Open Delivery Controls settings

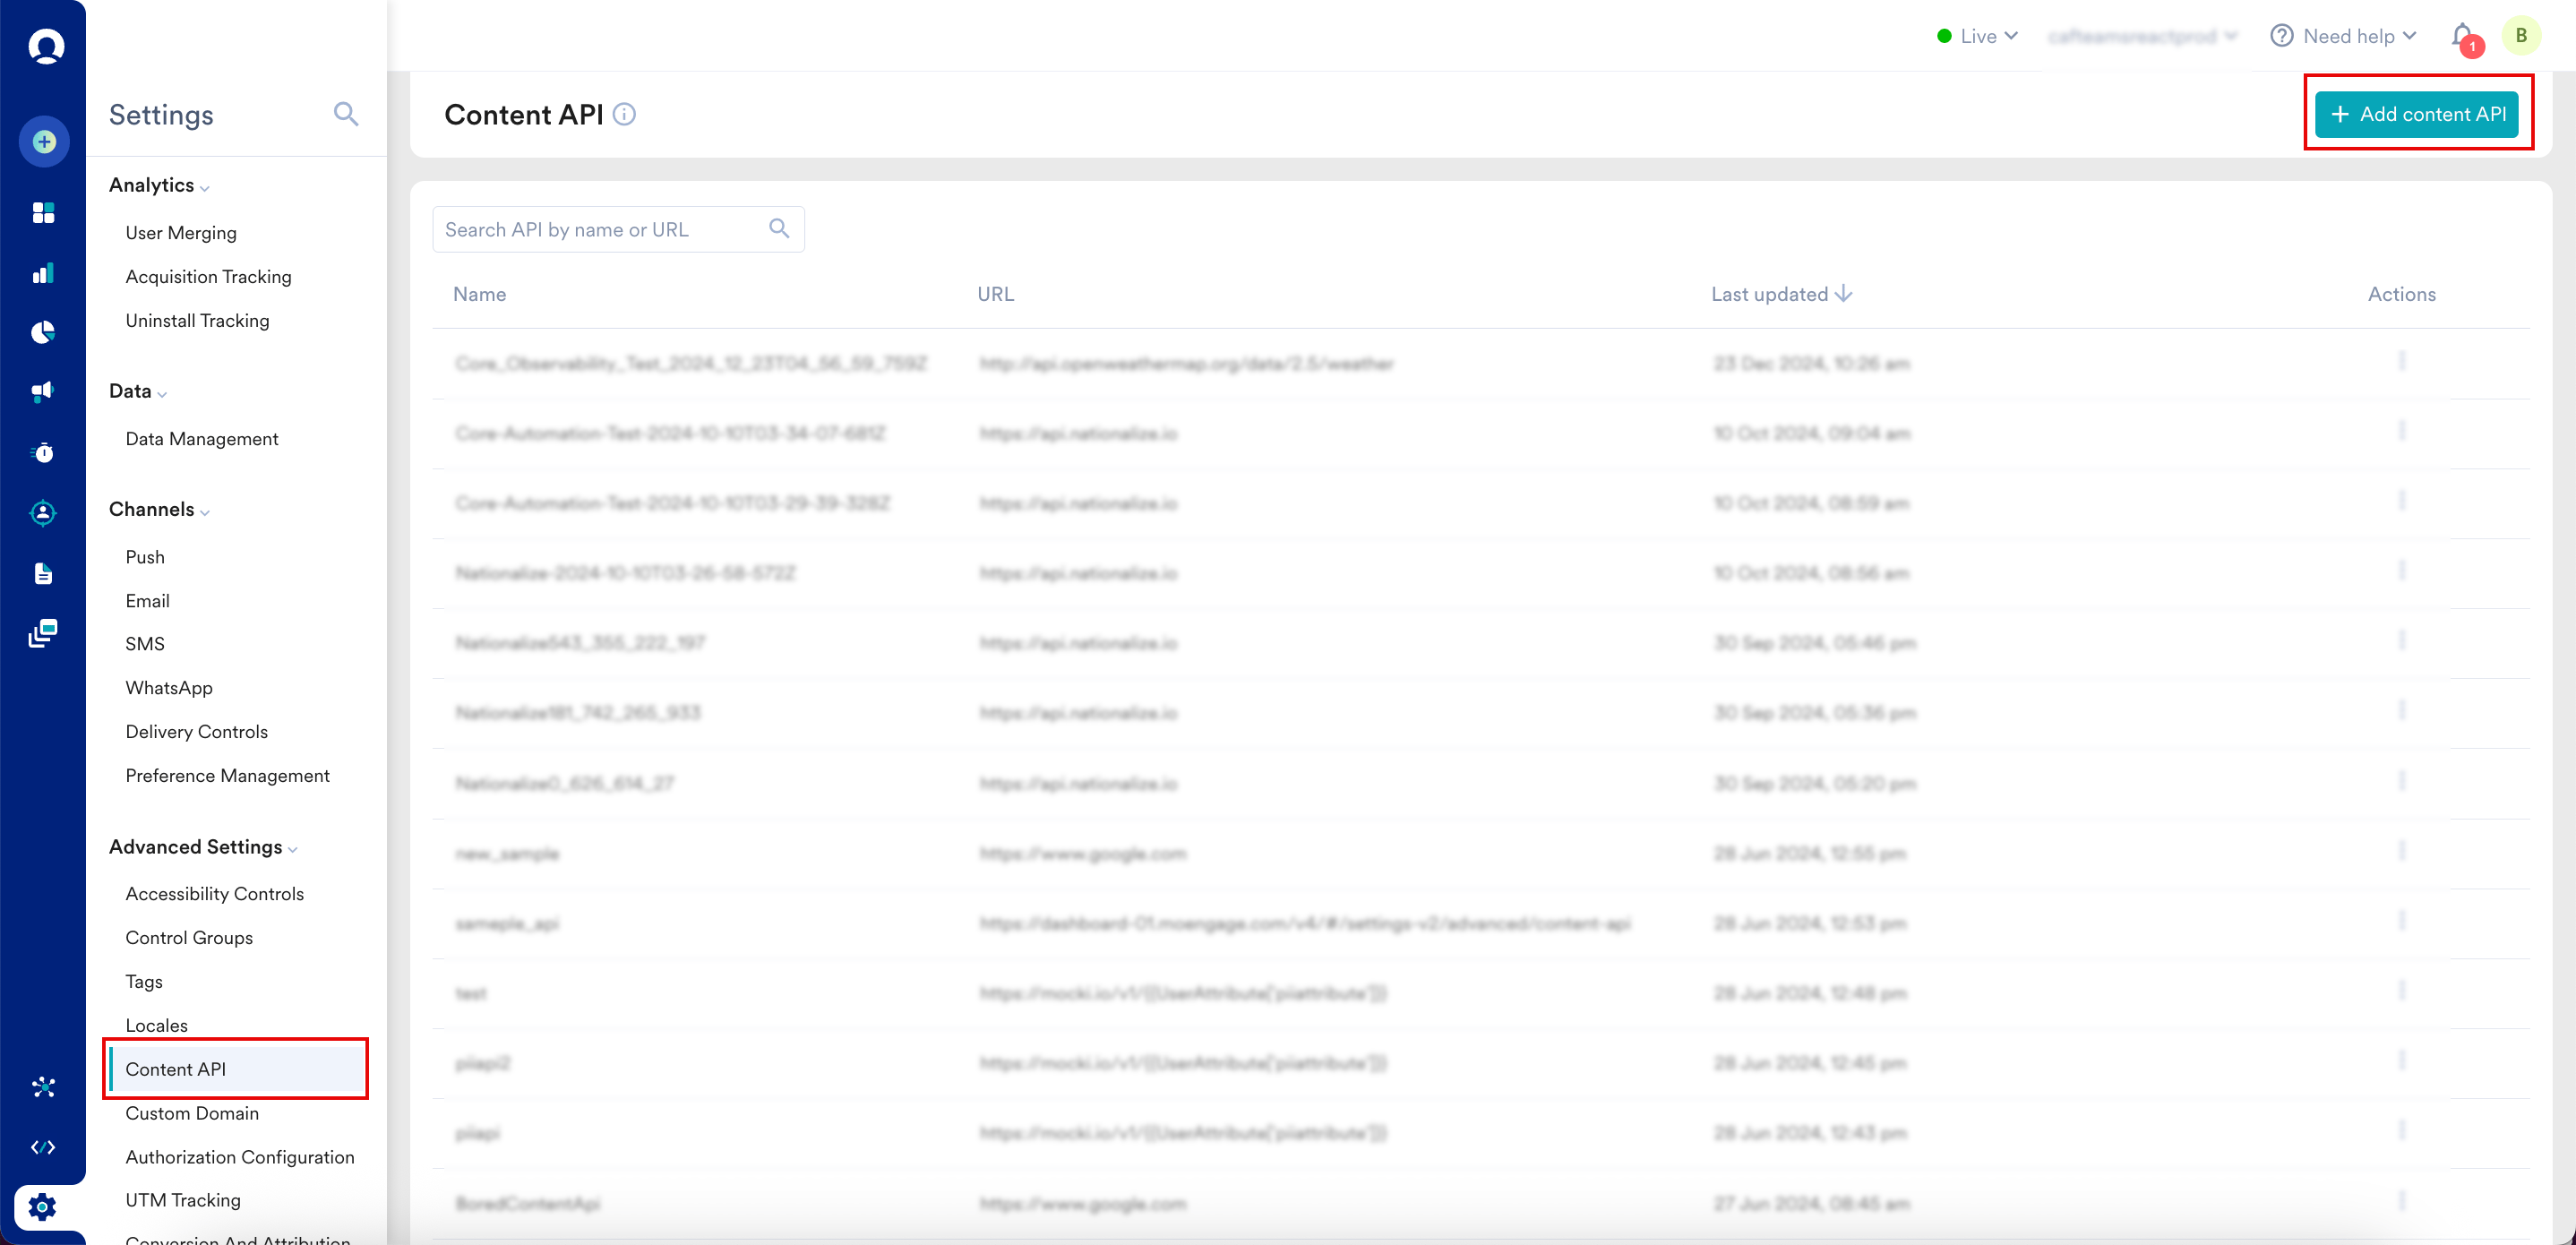(196, 732)
